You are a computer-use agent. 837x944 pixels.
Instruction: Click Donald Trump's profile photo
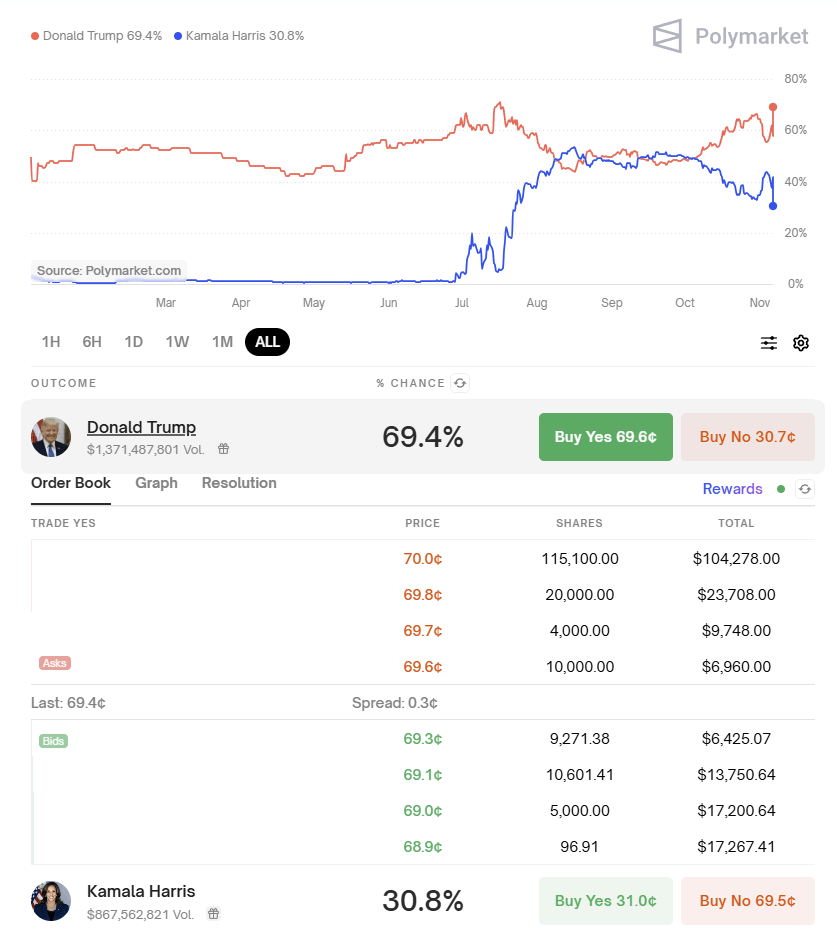point(51,437)
